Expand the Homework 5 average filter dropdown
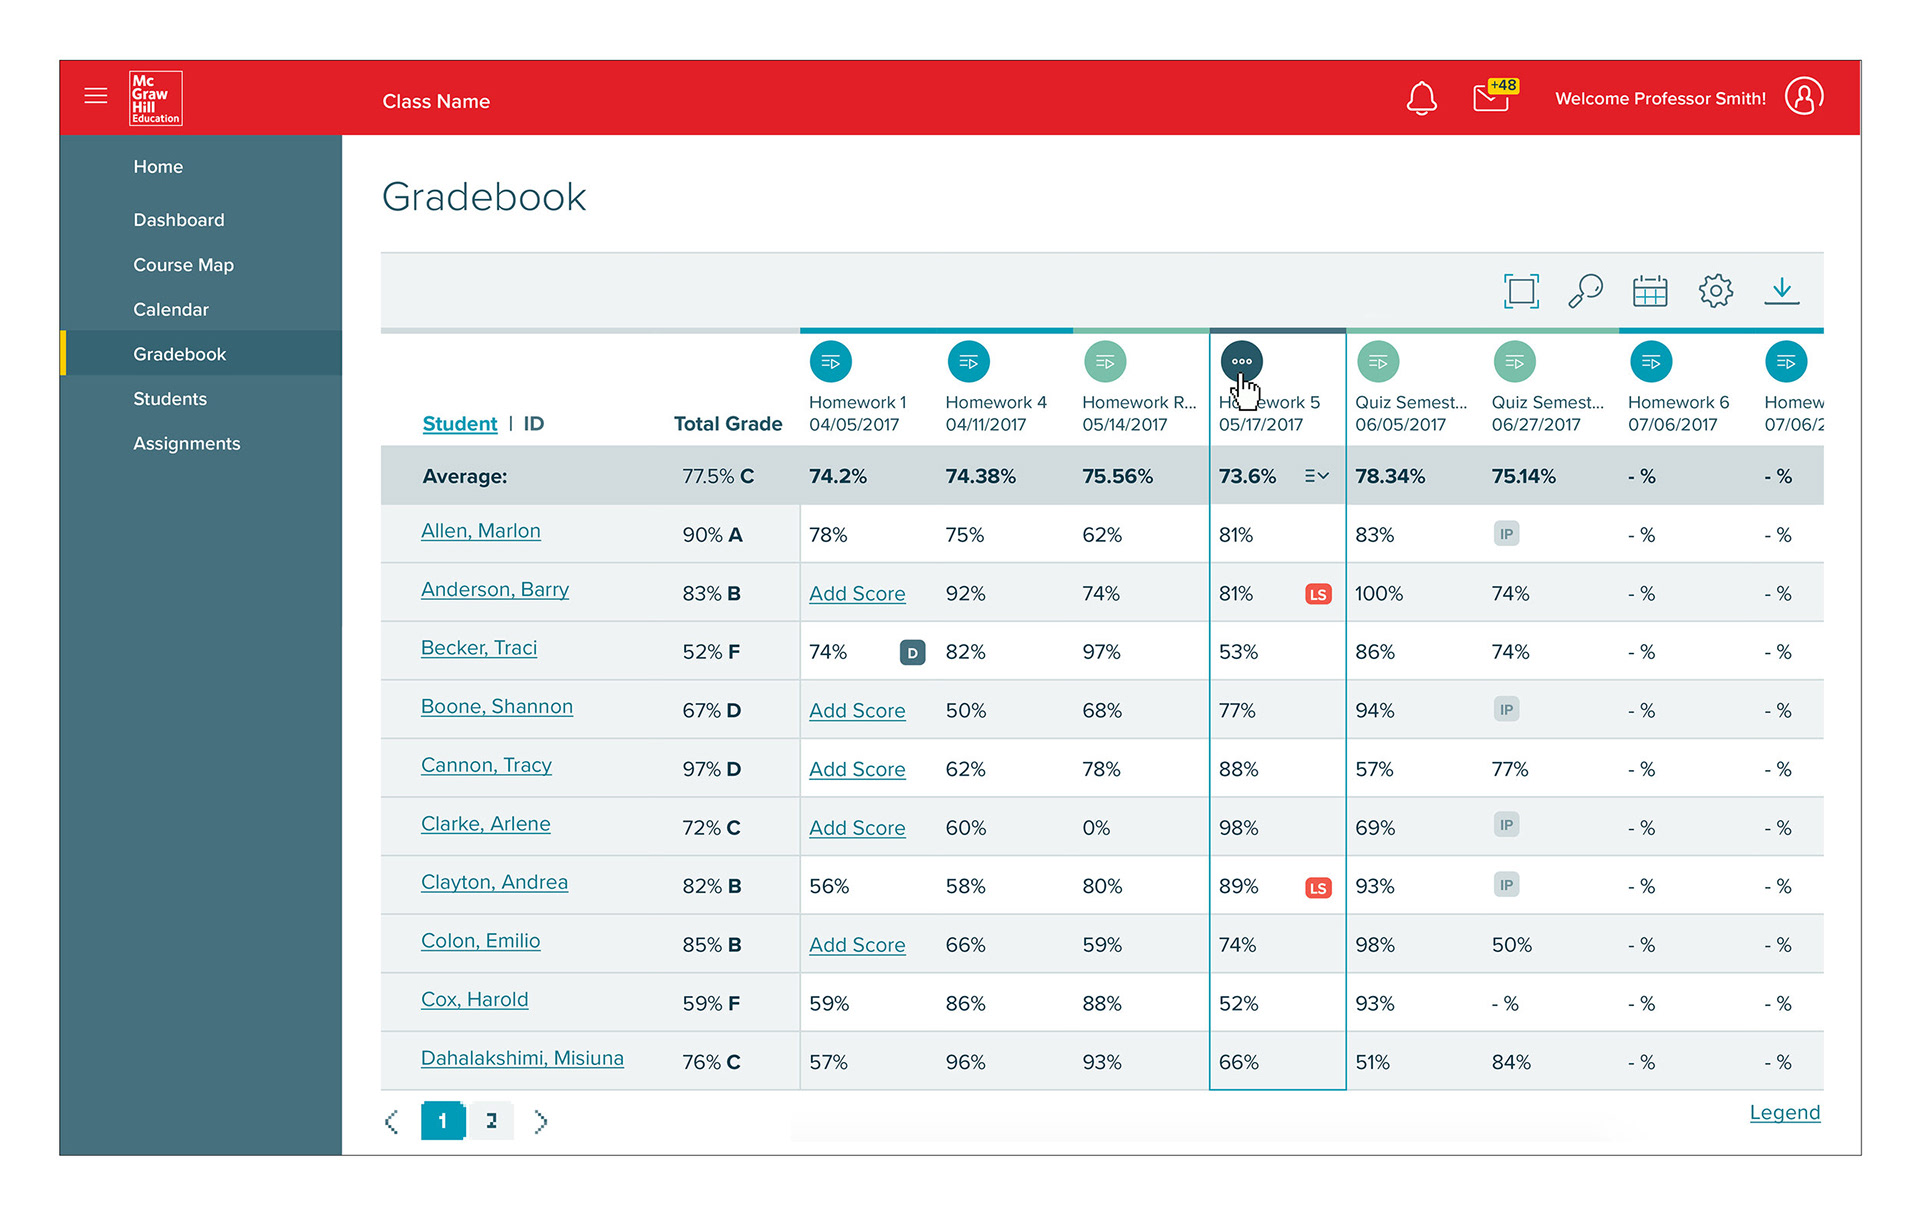The width and height of the screenshot is (1920, 1215). click(x=1316, y=476)
